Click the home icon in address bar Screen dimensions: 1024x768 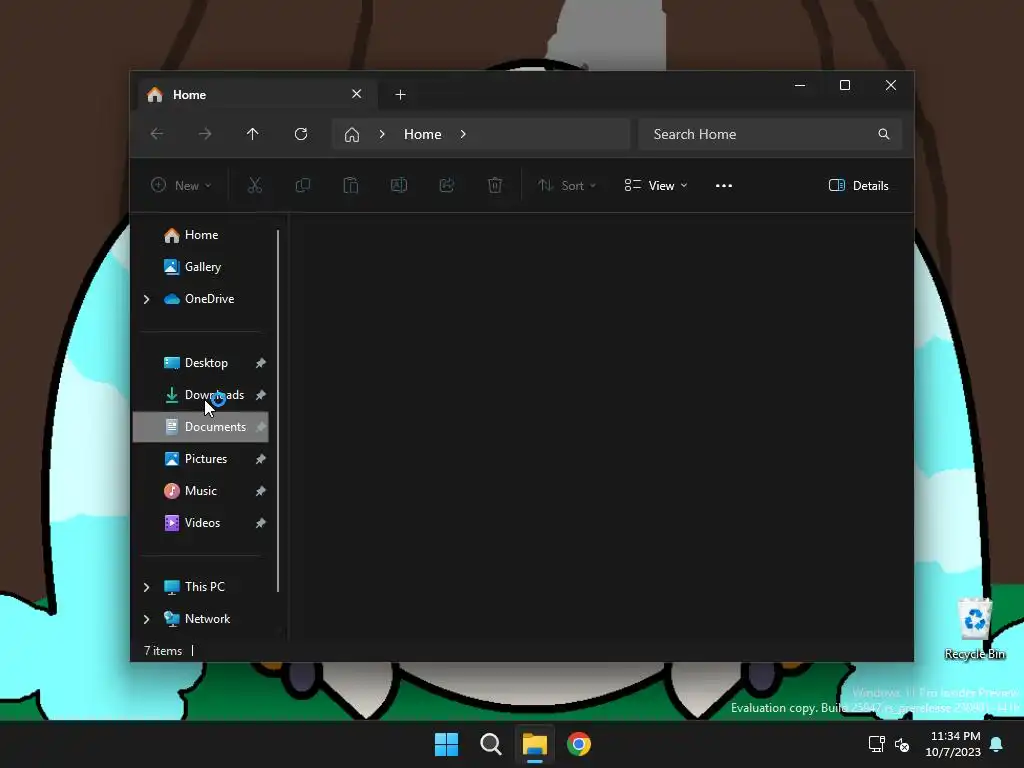point(352,135)
